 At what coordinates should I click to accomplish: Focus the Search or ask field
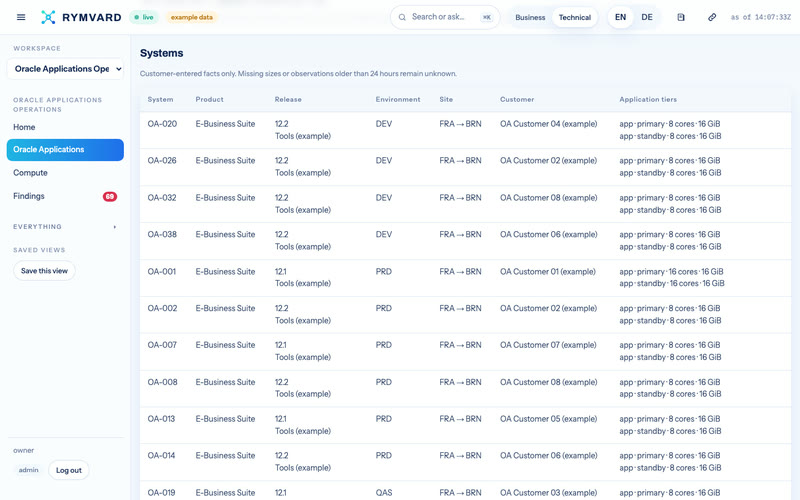click(445, 17)
